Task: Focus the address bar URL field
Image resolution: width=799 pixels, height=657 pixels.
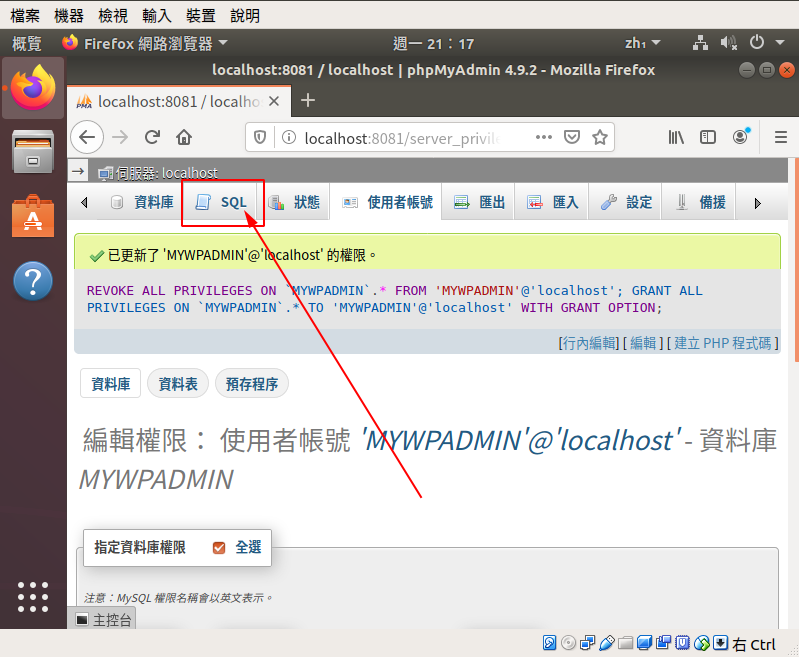Action: 403,138
